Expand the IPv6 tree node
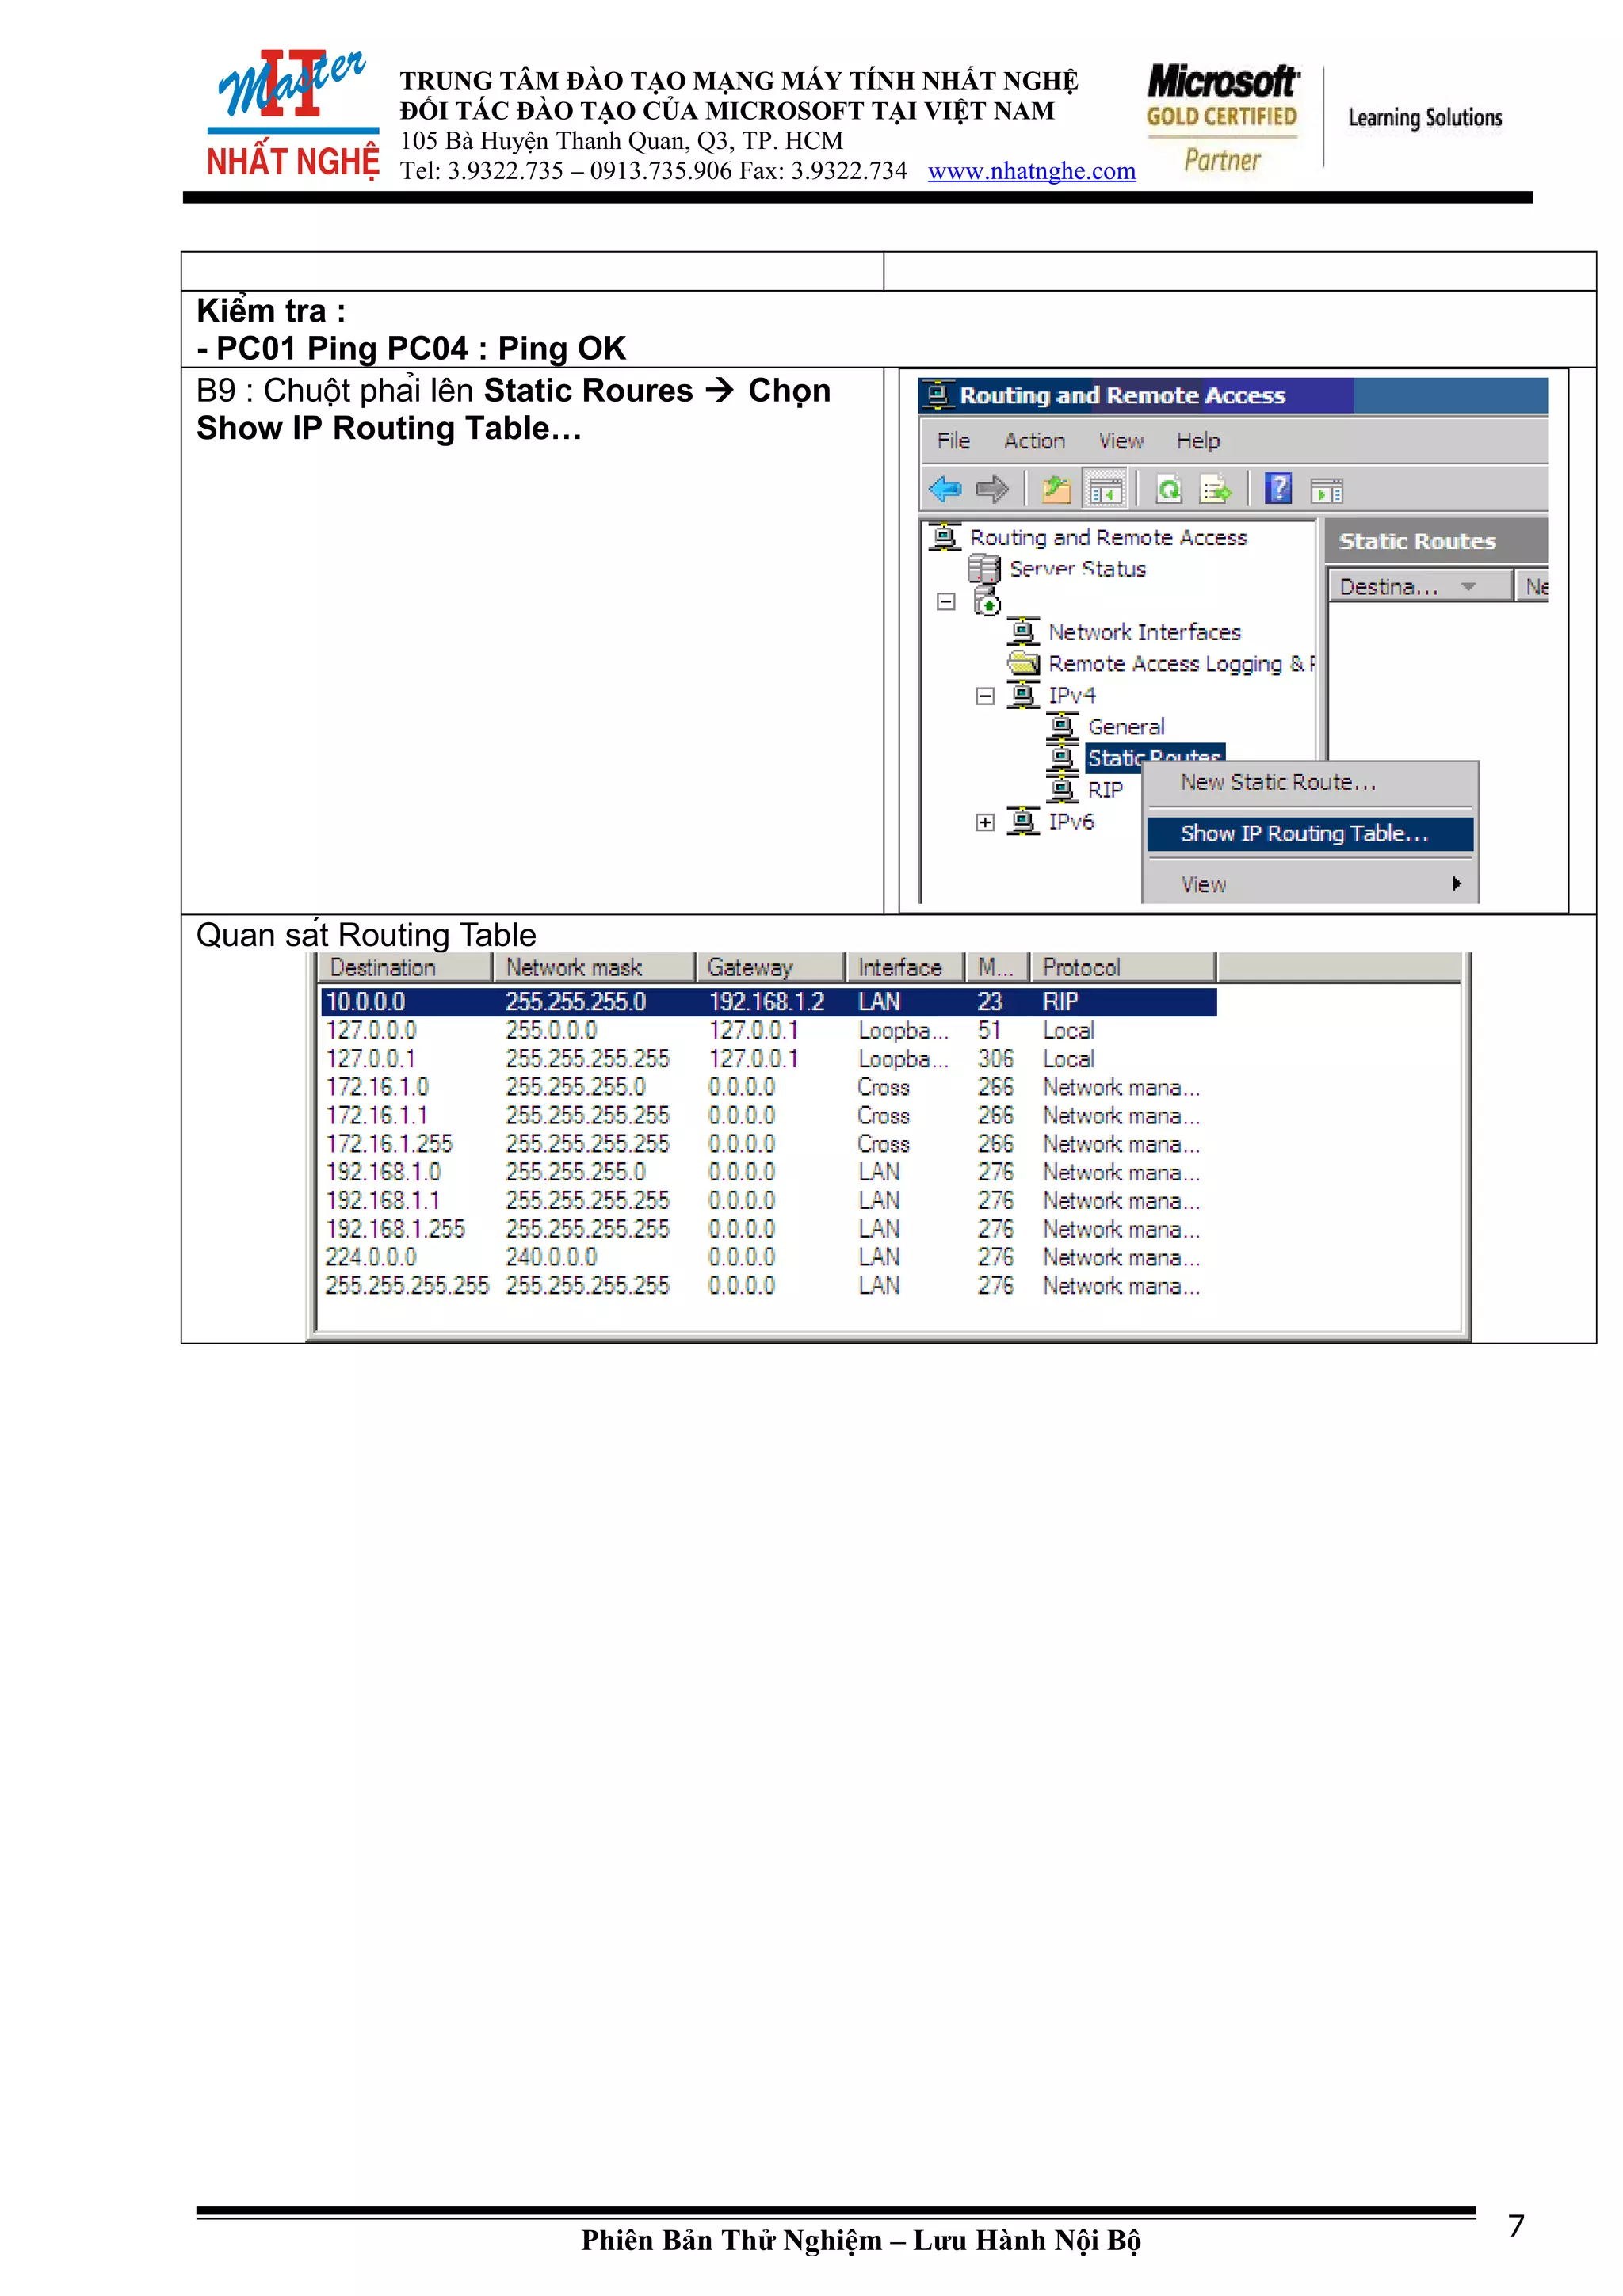Viewport: 1623px width, 2296px height. tap(985, 822)
